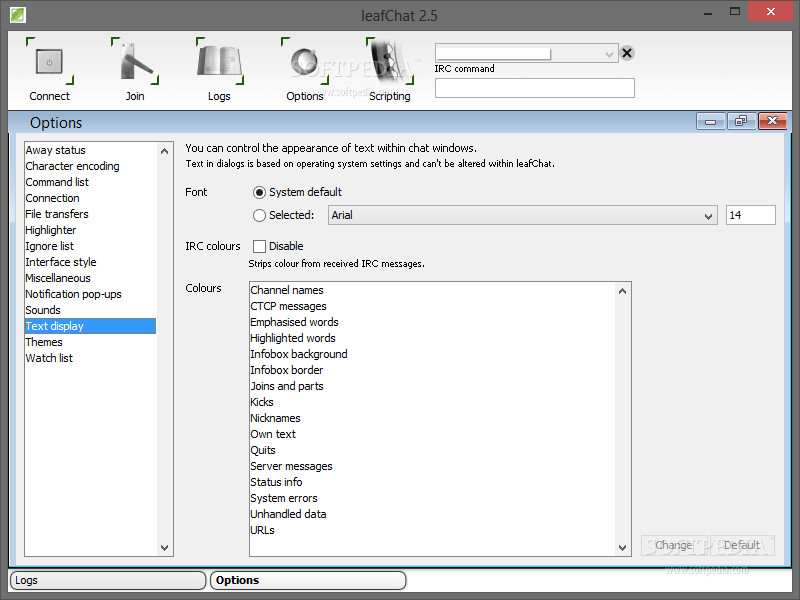Screen dimensions: 800x600
Task: Select Miscellaneous in options list
Action: [90, 278]
